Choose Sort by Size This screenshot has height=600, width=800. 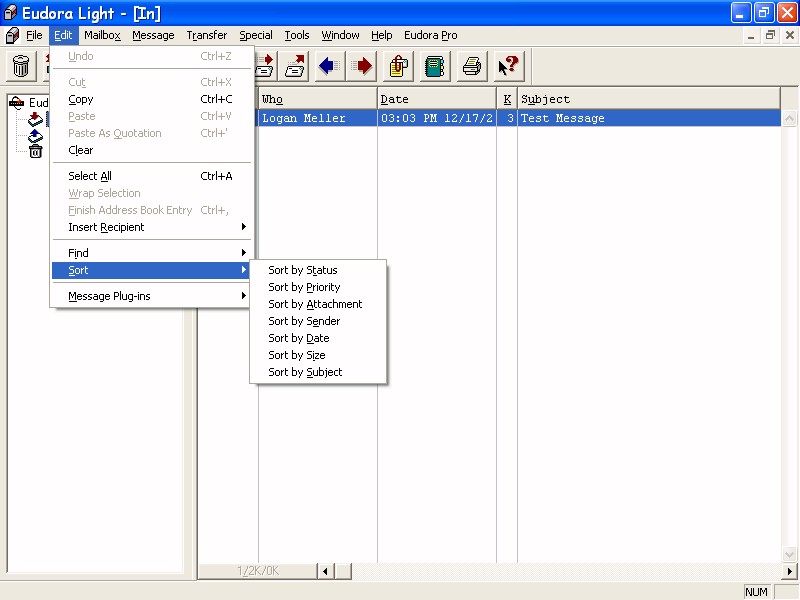[x=318, y=355]
